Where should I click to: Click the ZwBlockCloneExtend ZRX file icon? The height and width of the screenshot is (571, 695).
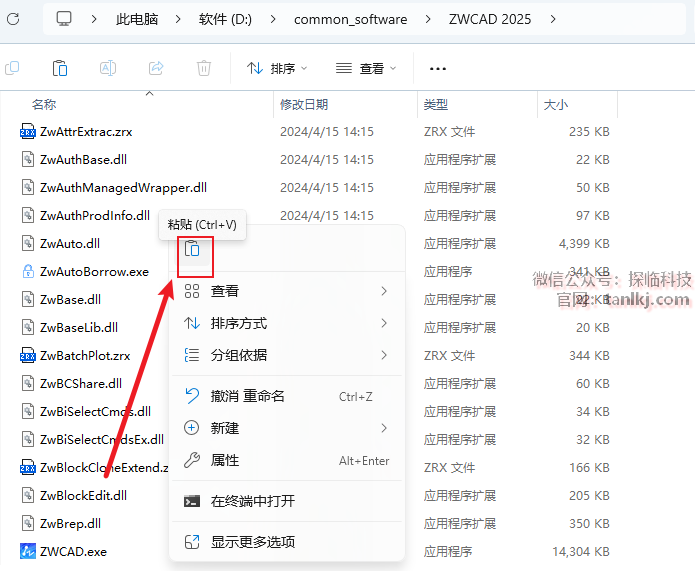pyautogui.click(x=28, y=467)
